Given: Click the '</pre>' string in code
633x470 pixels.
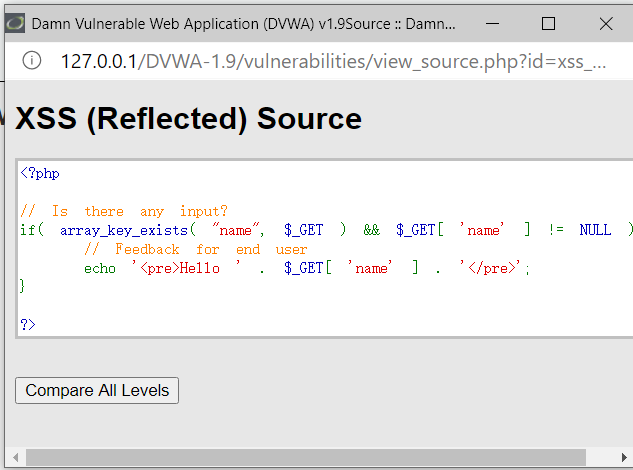Looking at the screenshot, I should (492, 268).
